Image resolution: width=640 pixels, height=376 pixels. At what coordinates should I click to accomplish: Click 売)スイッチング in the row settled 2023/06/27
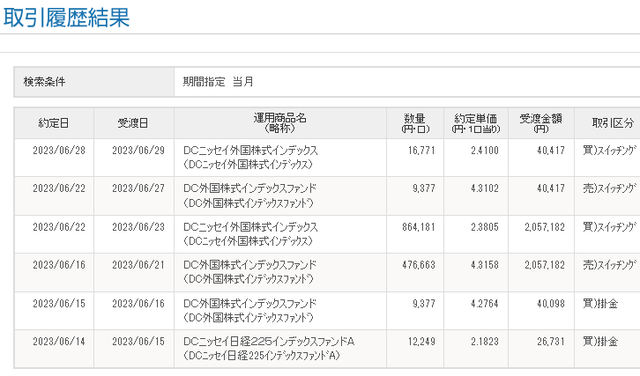tap(609, 188)
